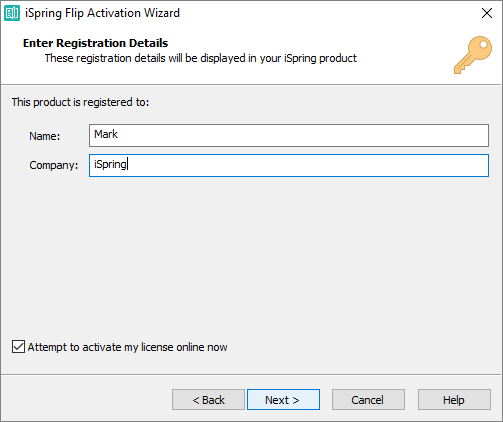The image size is (503, 422).
Task: Click the 'Name:' field label
Action: [45, 136]
